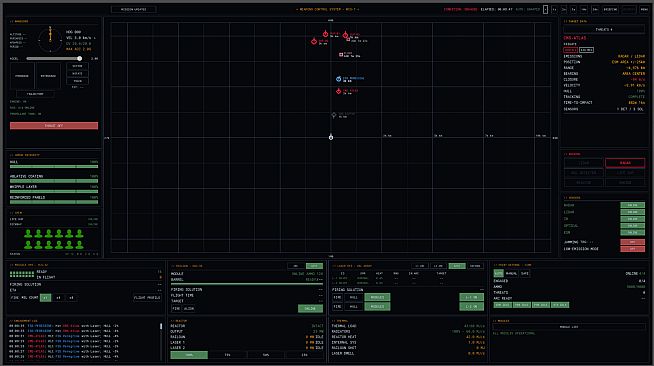The height and width of the screenshot is (366, 654).
Task: Click the last crew member icon in bottom row
Action: coord(79,244)
